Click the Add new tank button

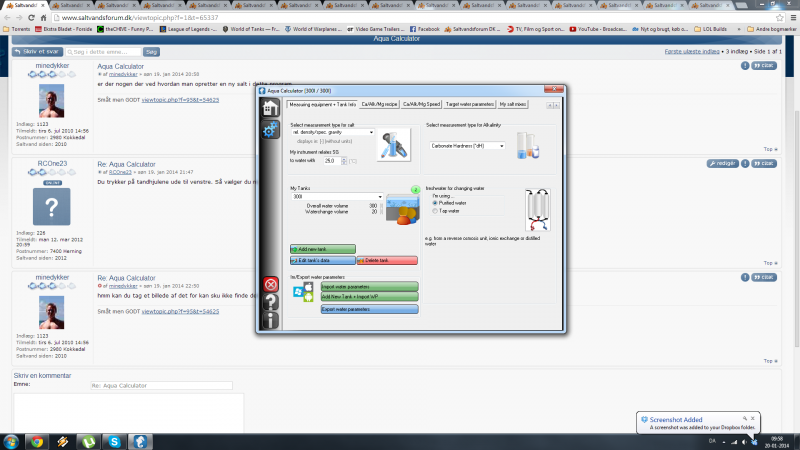point(322,249)
